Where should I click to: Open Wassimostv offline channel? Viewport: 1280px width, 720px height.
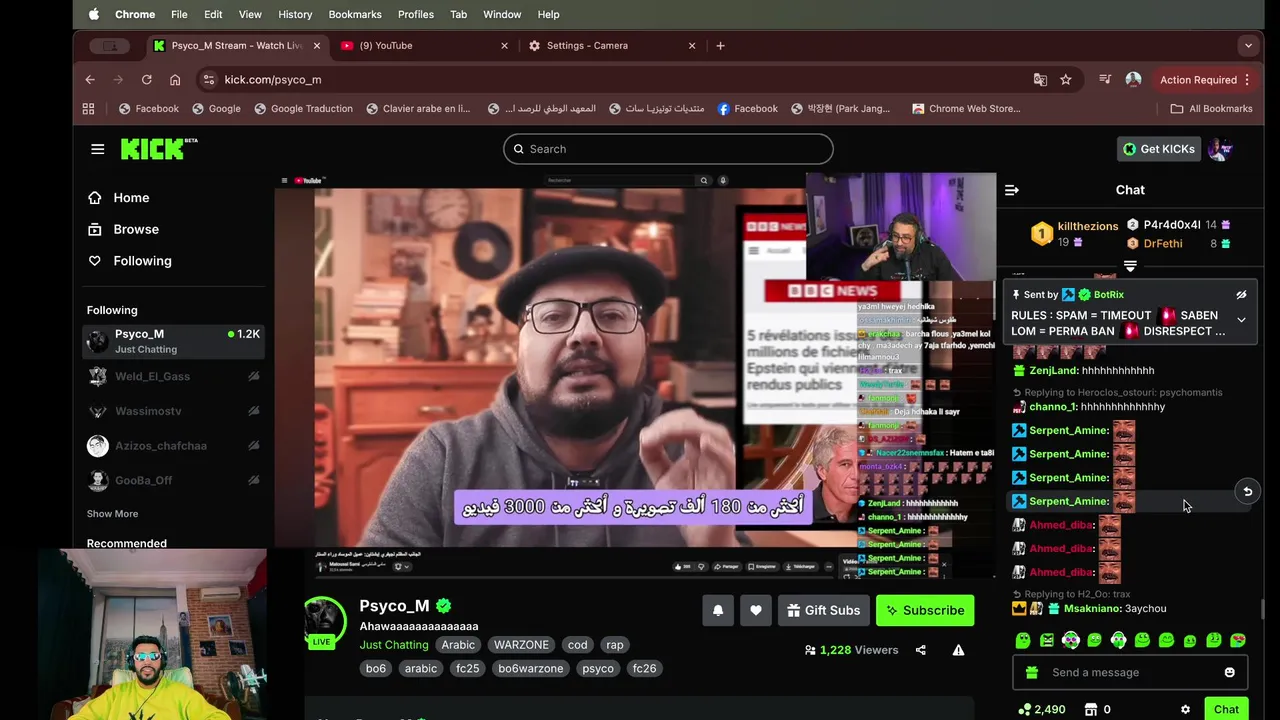[x=174, y=411]
